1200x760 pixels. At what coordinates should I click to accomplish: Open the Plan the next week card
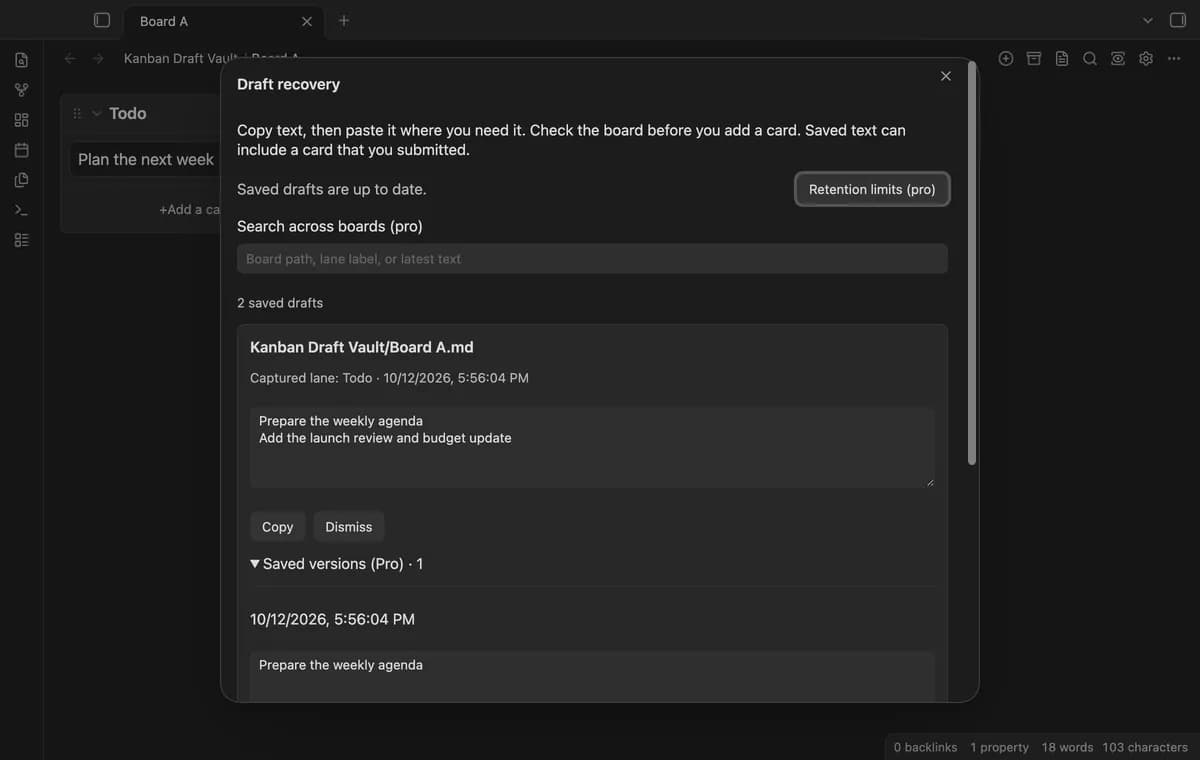tap(146, 160)
